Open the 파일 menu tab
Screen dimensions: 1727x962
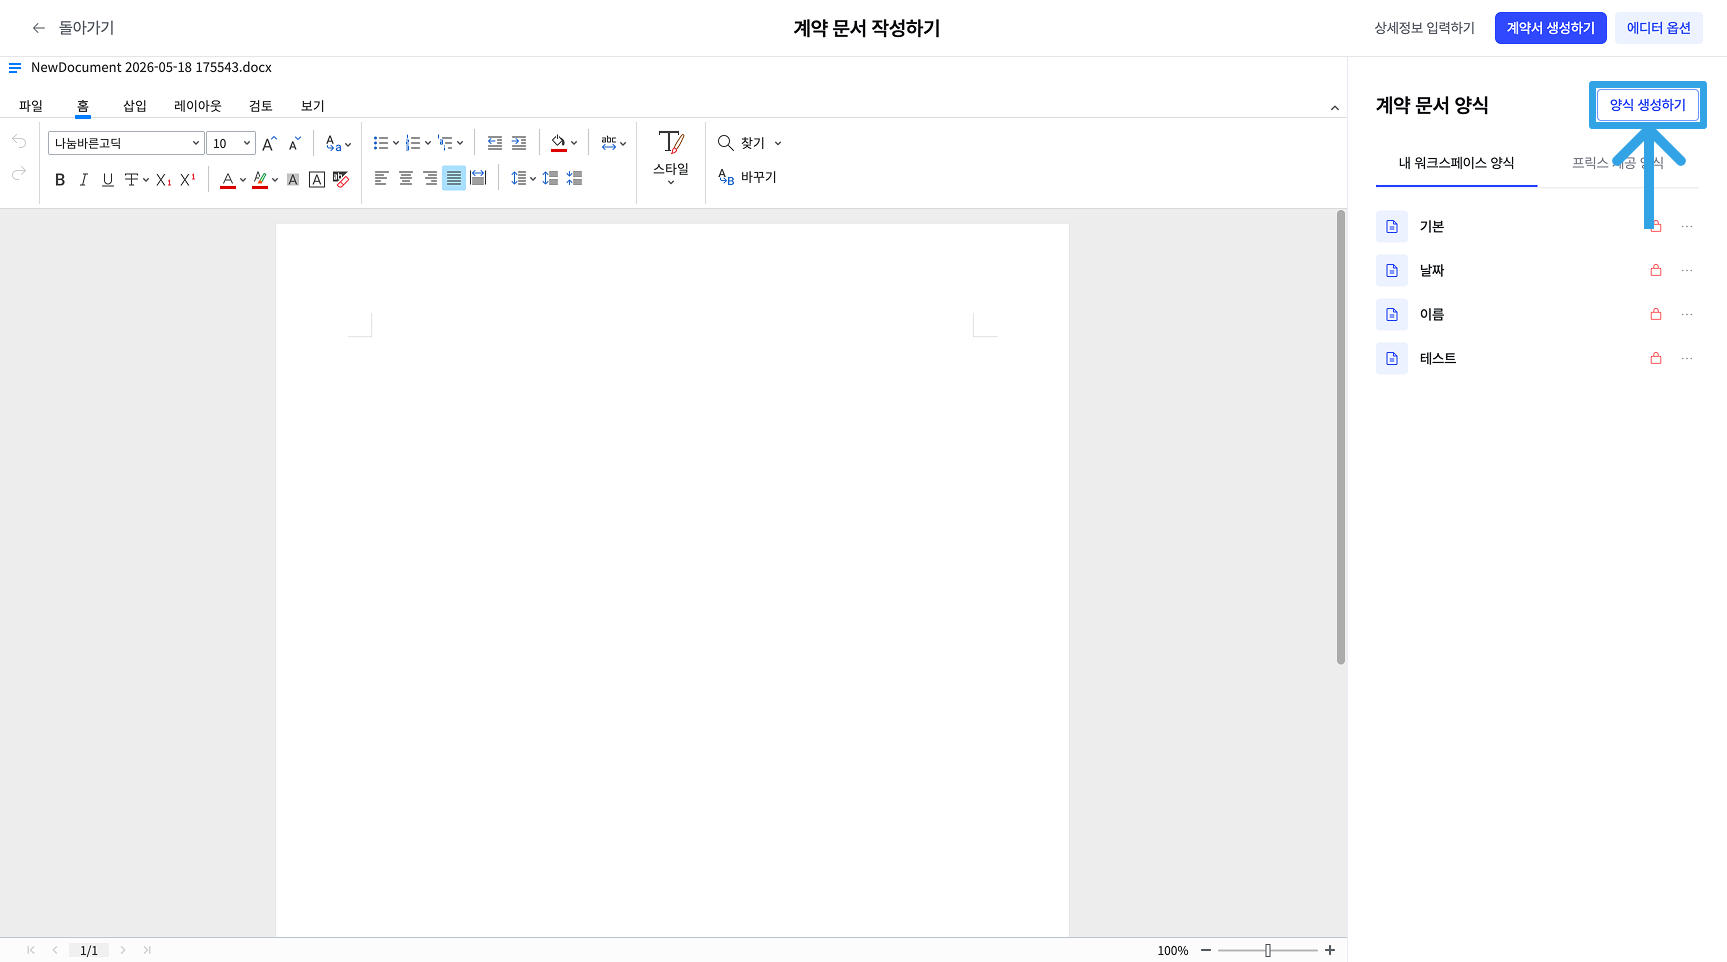click(31, 106)
